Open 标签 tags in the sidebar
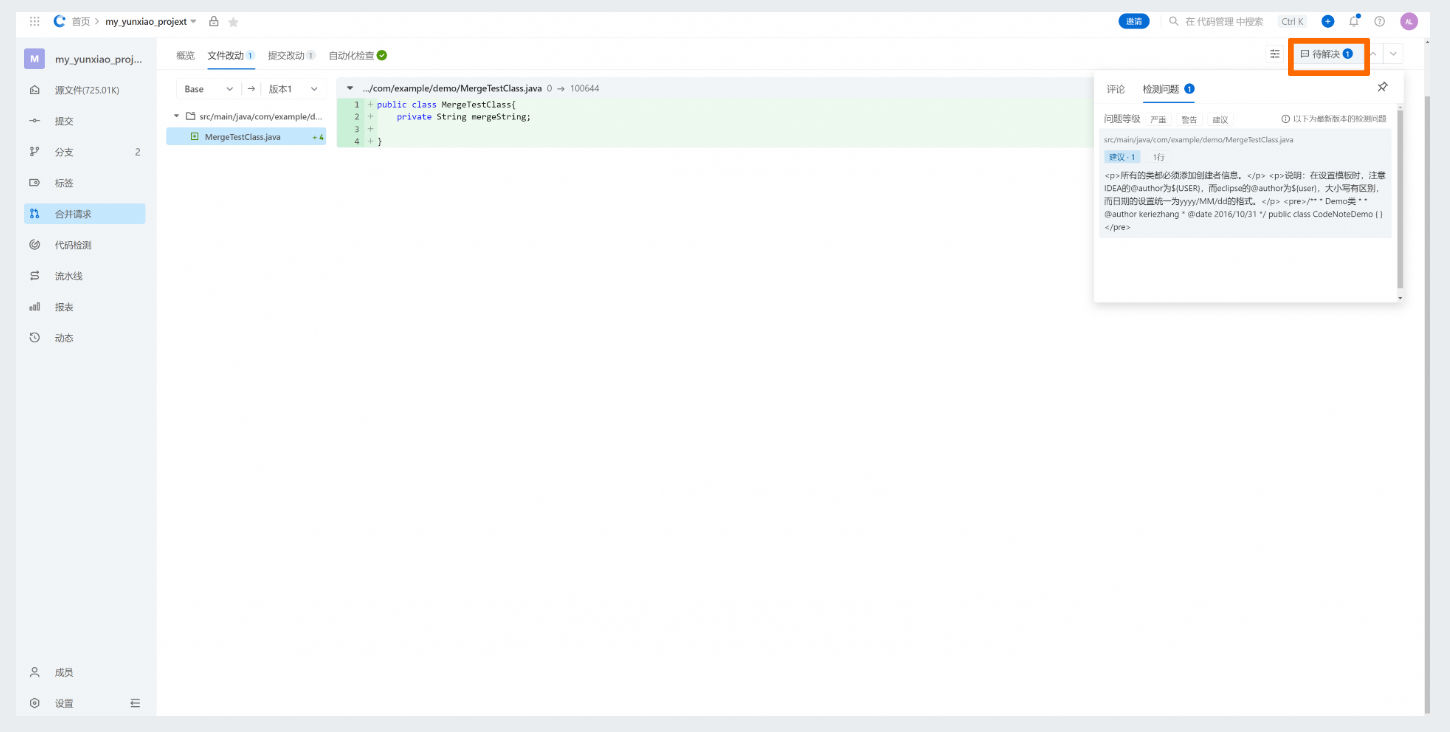The width and height of the screenshot is (1450, 732). click(85, 183)
